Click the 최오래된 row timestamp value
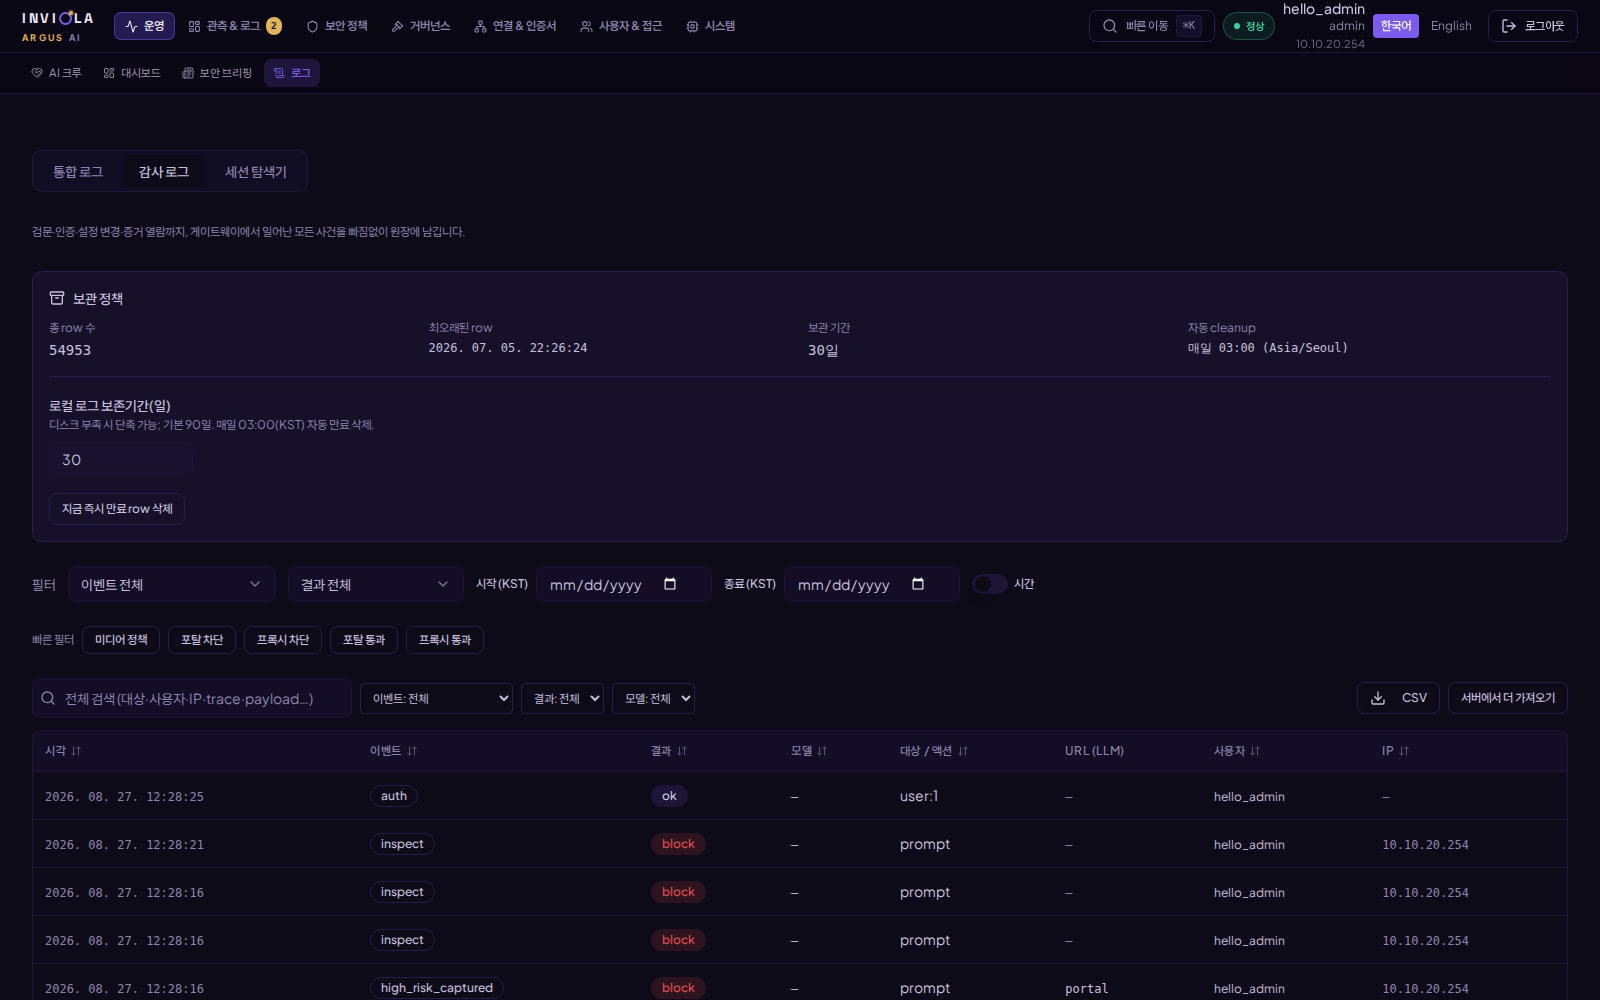 (508, 348)
